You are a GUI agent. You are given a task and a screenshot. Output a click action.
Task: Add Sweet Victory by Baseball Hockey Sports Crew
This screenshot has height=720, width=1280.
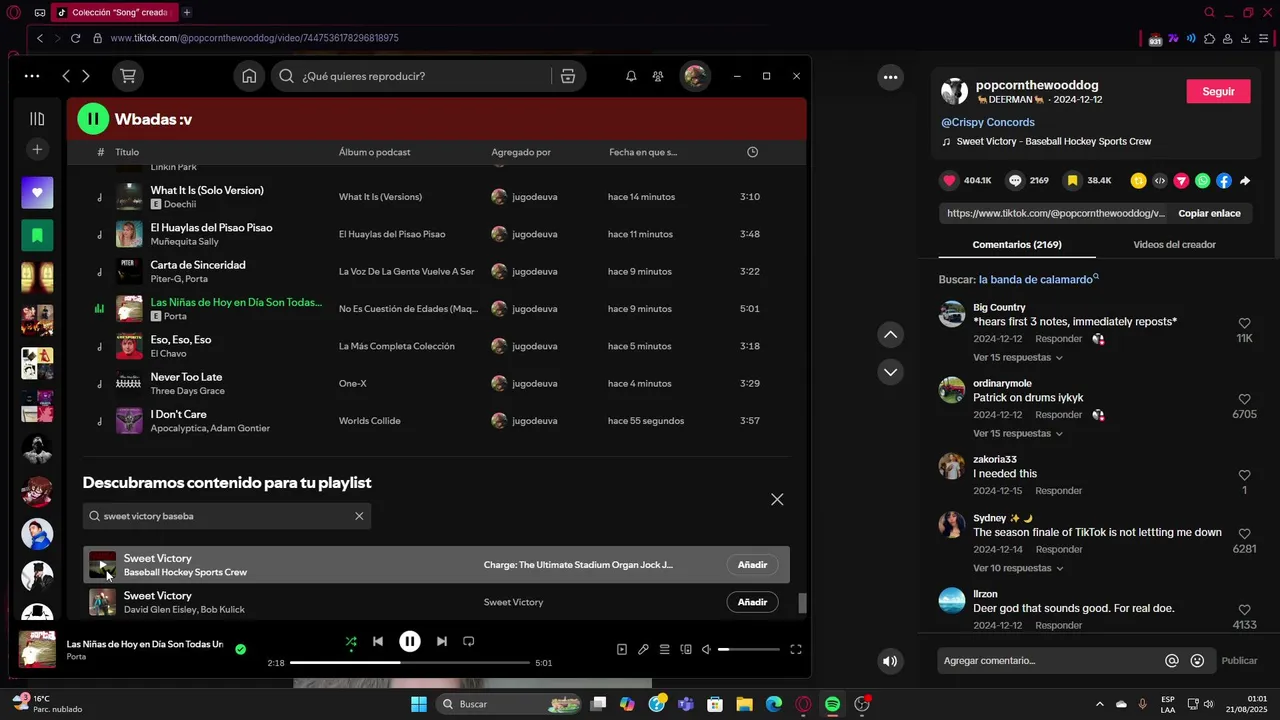pos(752,565)
